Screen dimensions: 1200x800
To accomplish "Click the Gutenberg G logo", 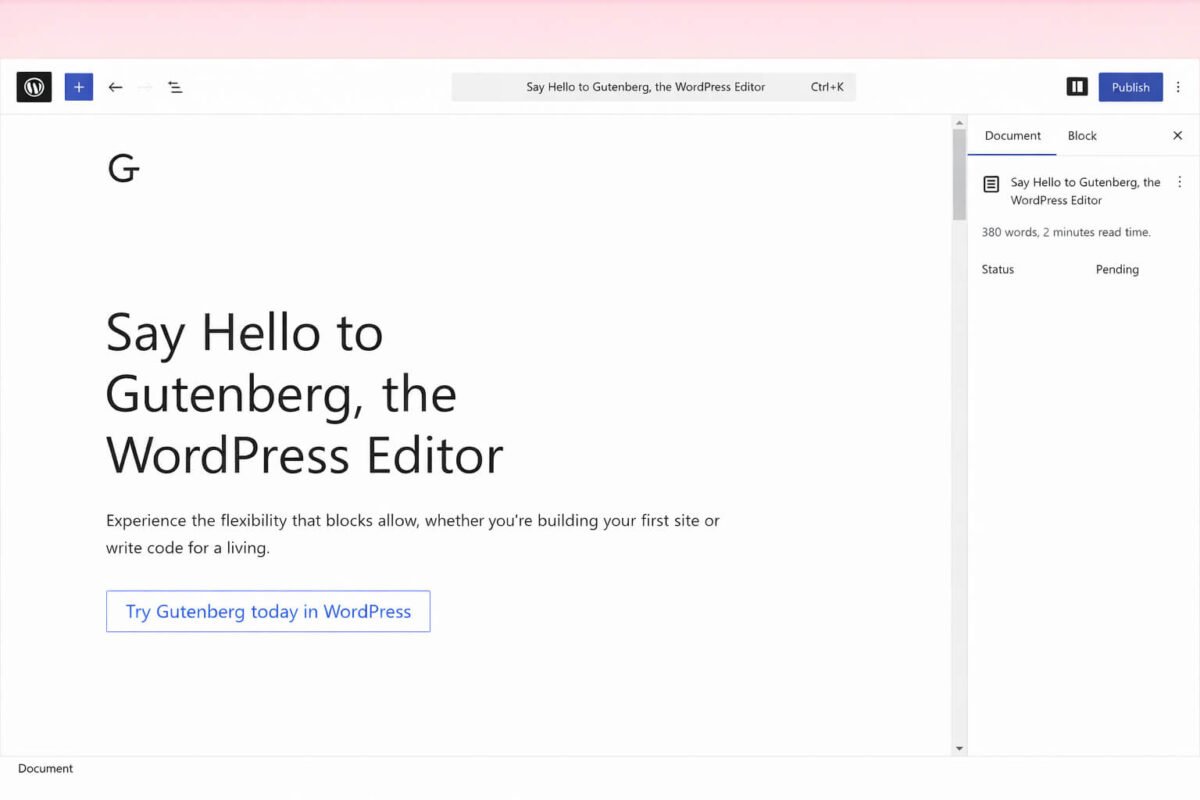I will 123,168.
